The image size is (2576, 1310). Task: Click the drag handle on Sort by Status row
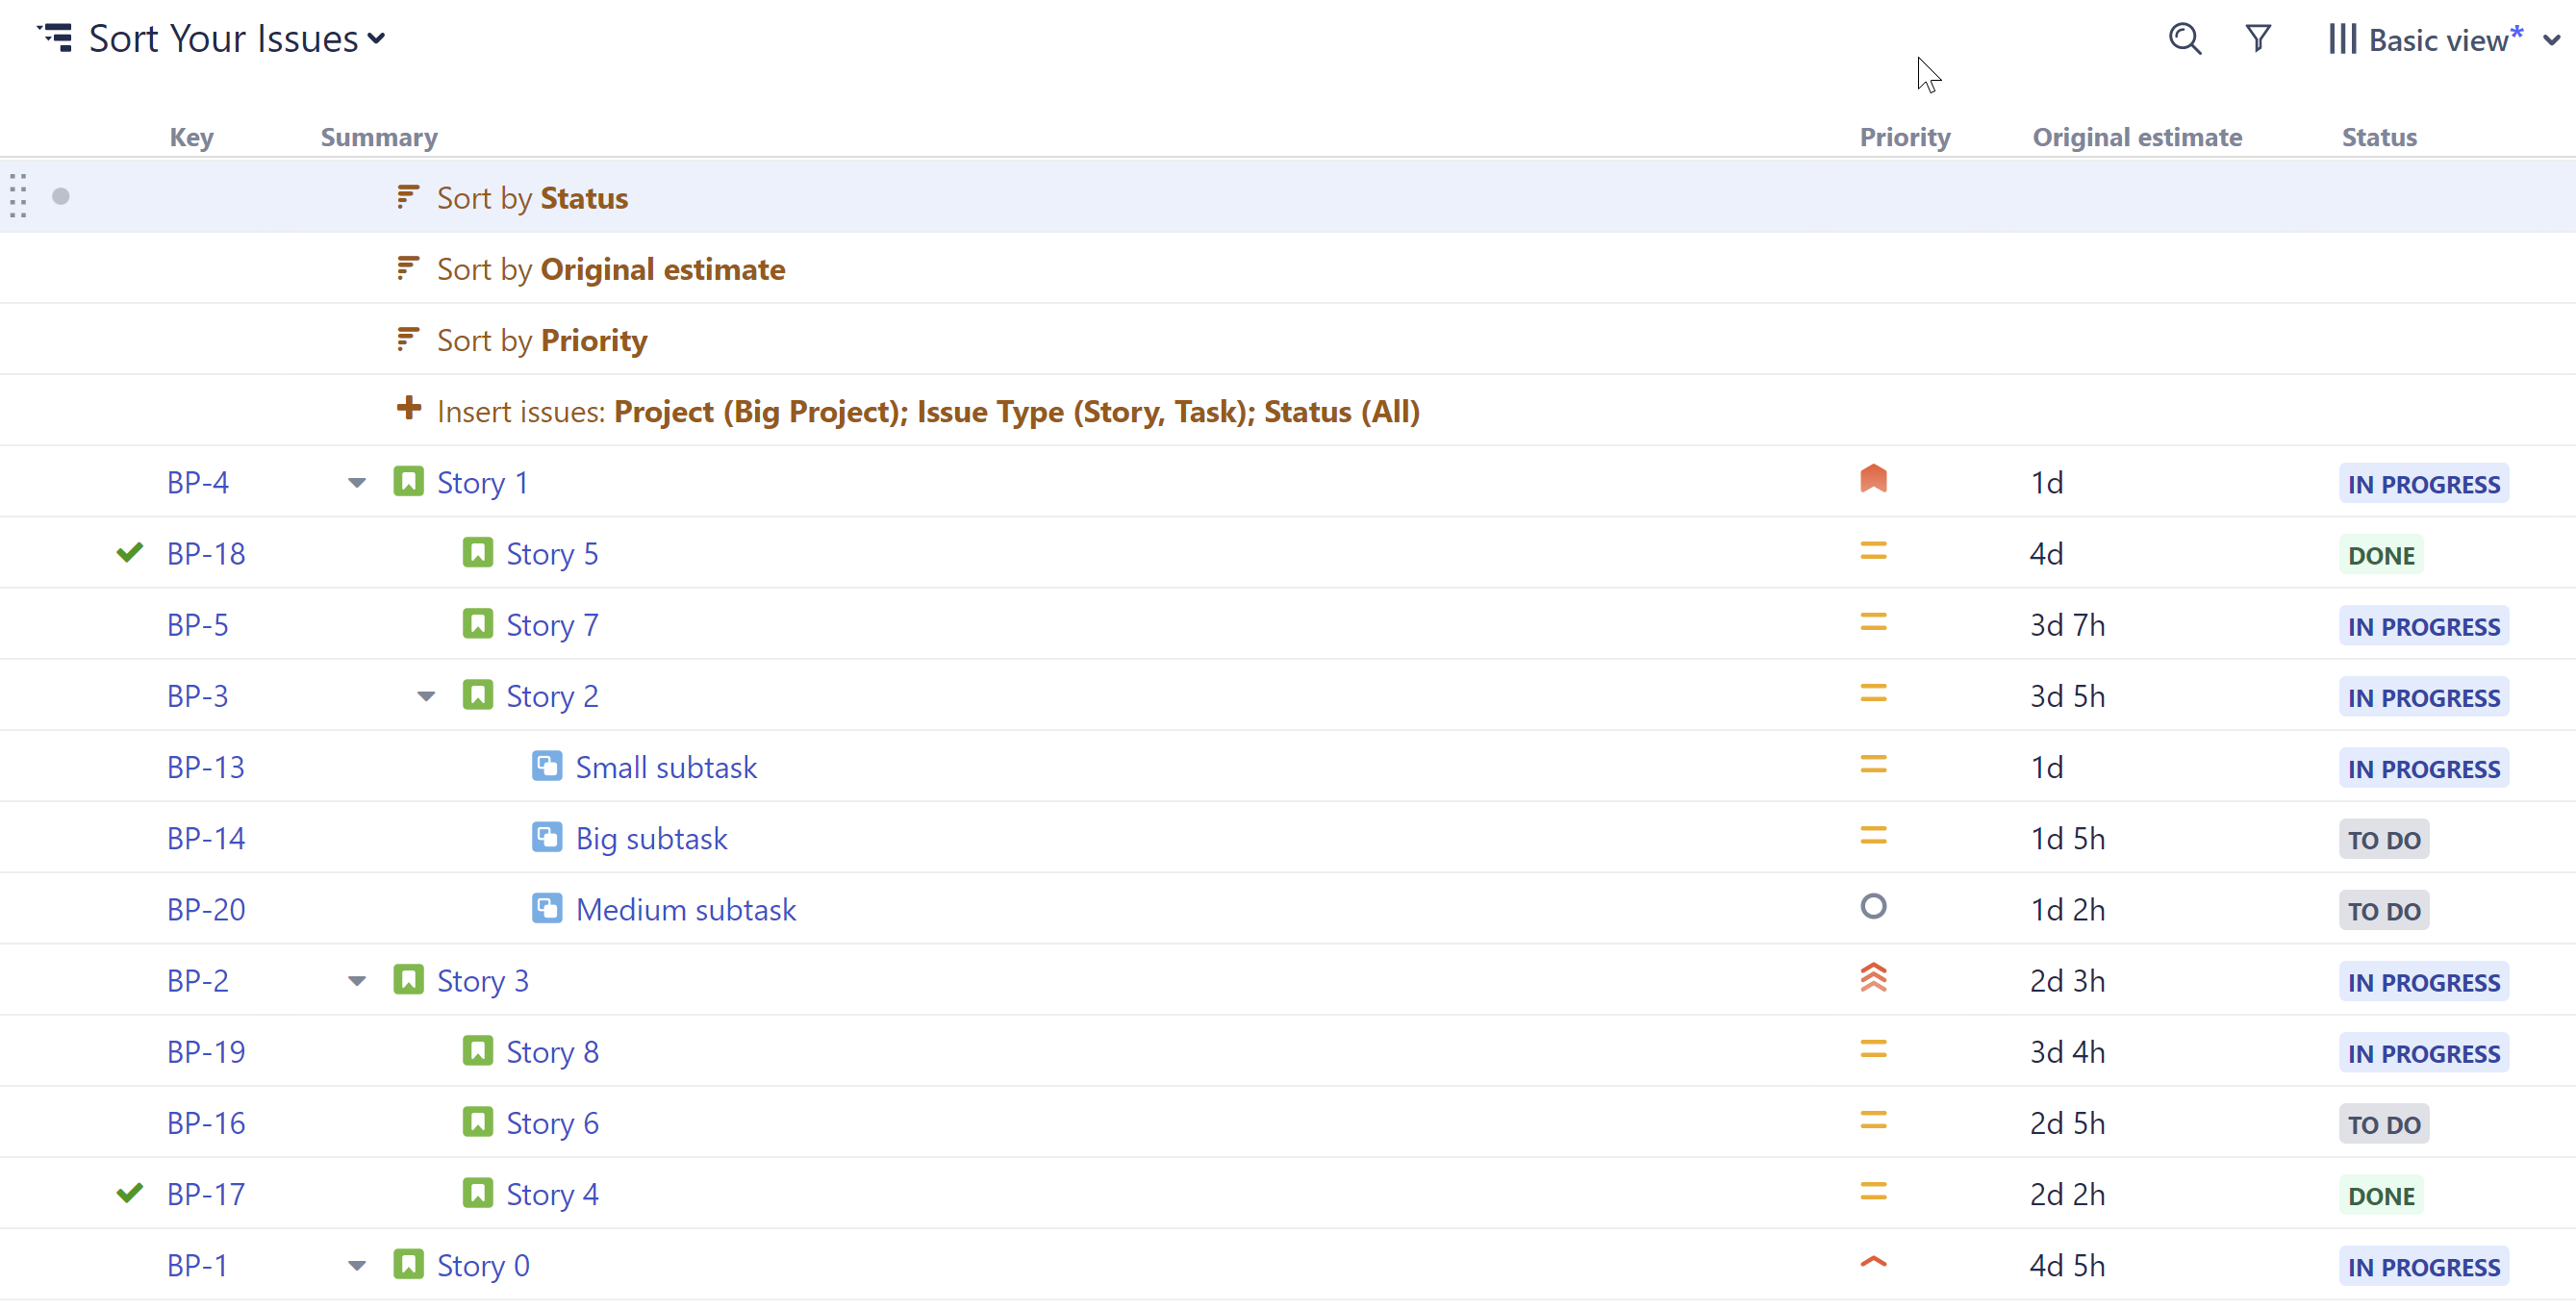18,196
